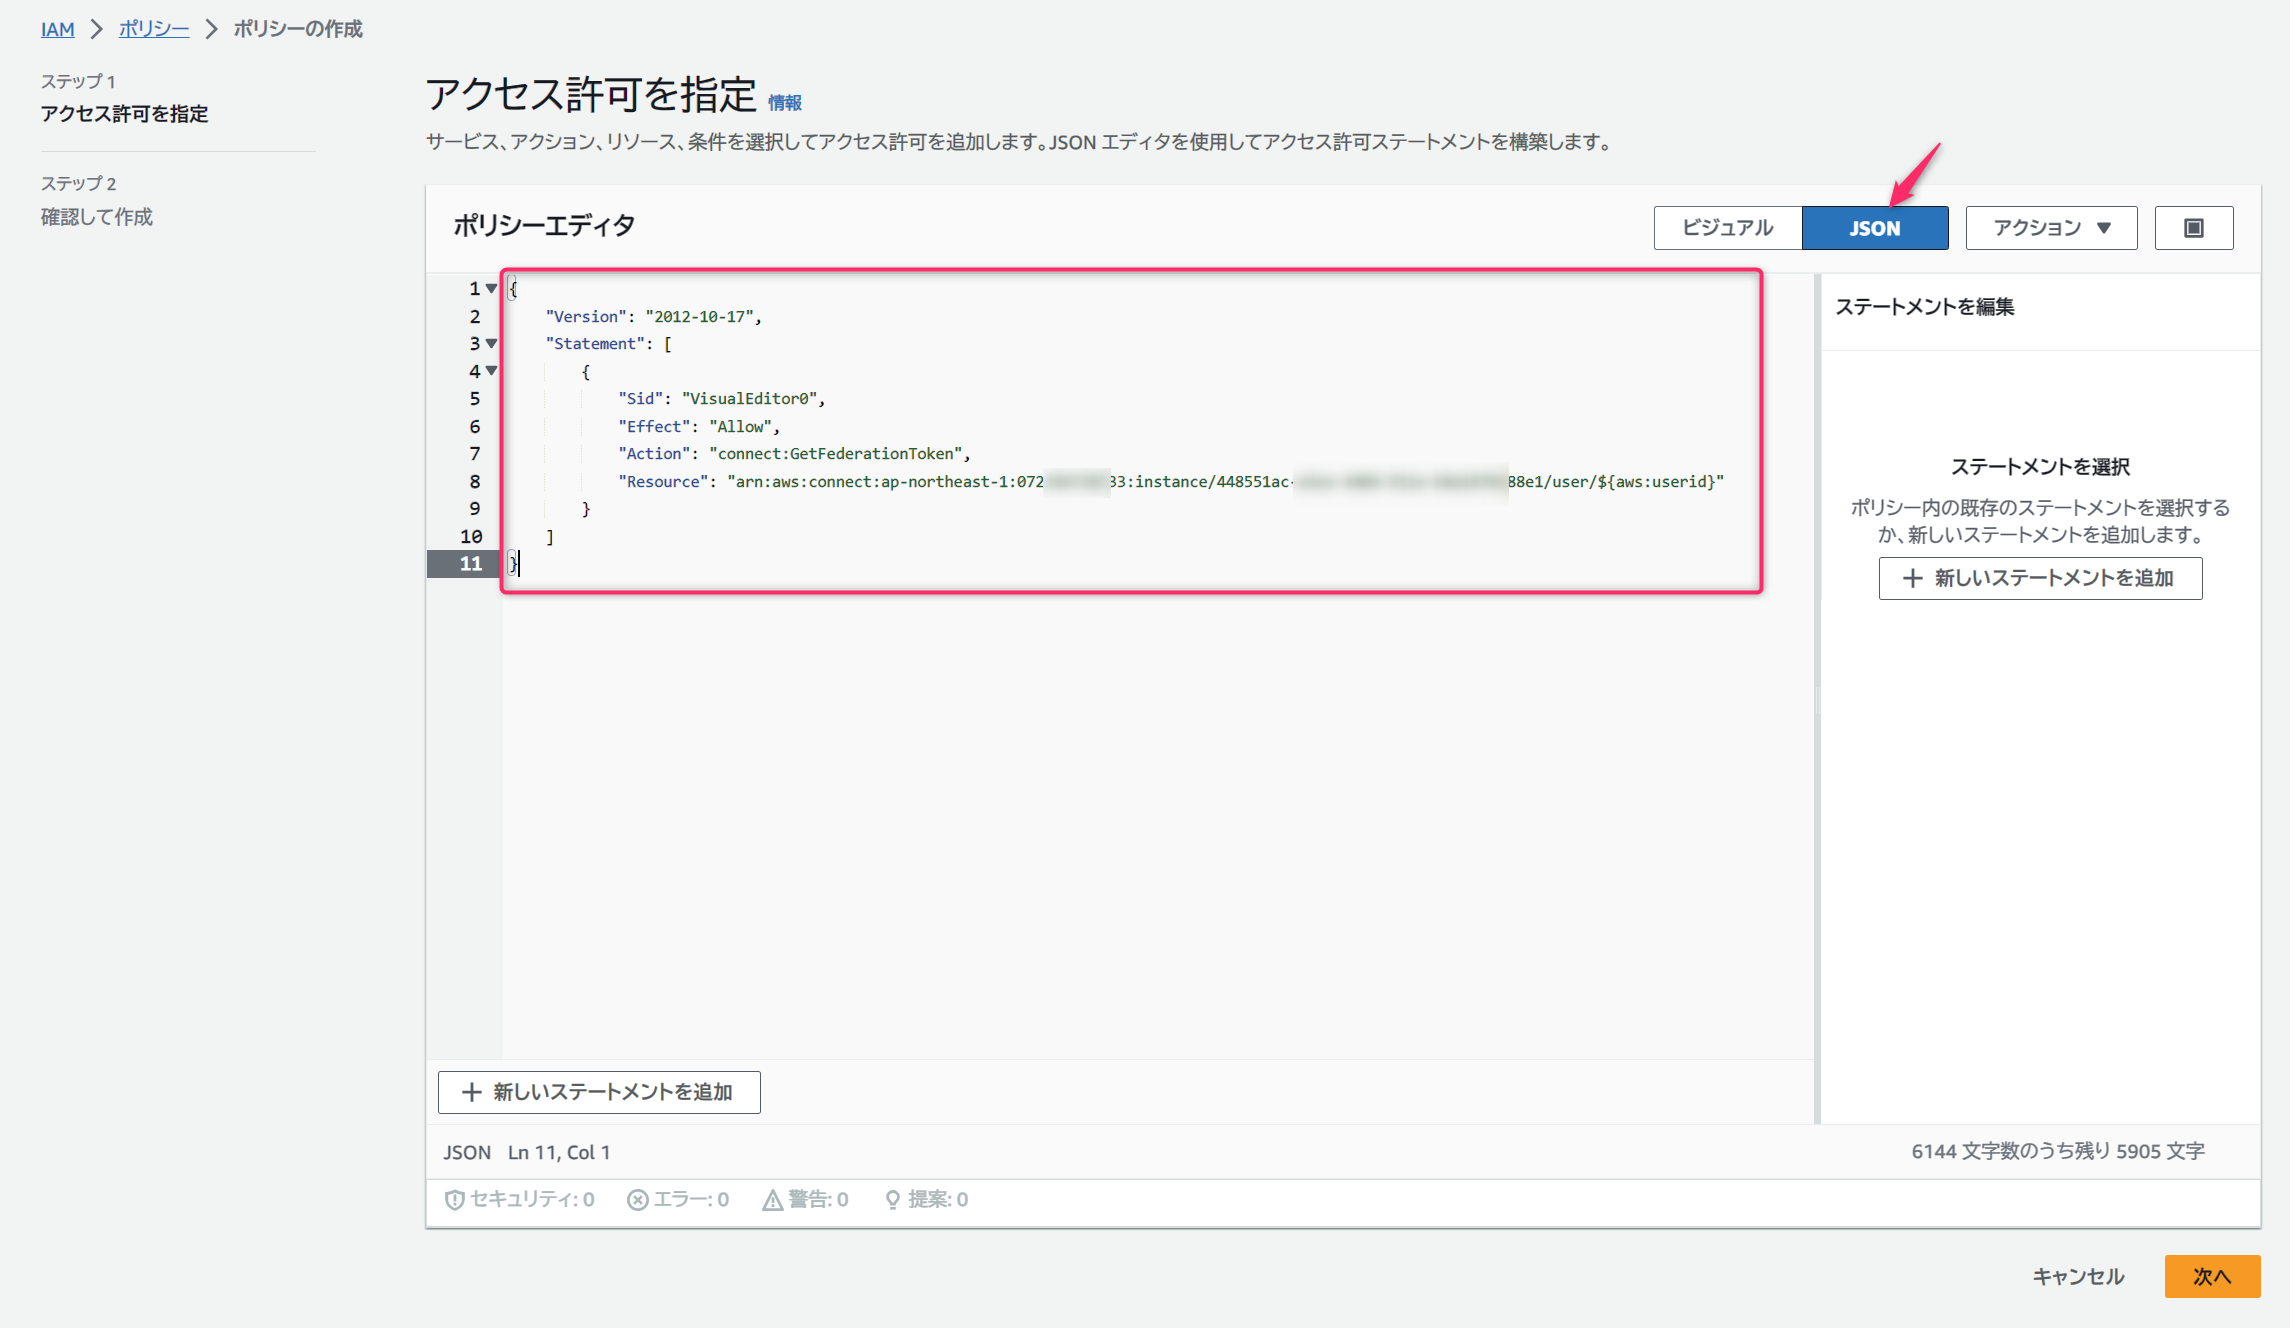2290x1328 pixels.
Task: Click the 警告 triangle status icon
Action: click(772, 1199)
